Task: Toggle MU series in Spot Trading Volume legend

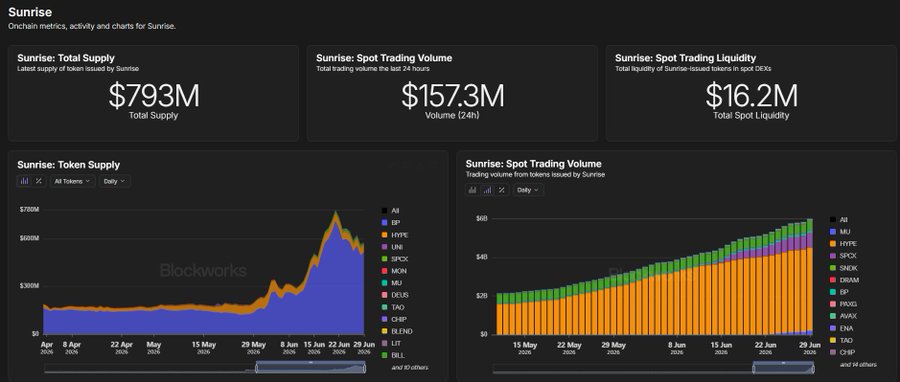Action: (x=840, y=232)
